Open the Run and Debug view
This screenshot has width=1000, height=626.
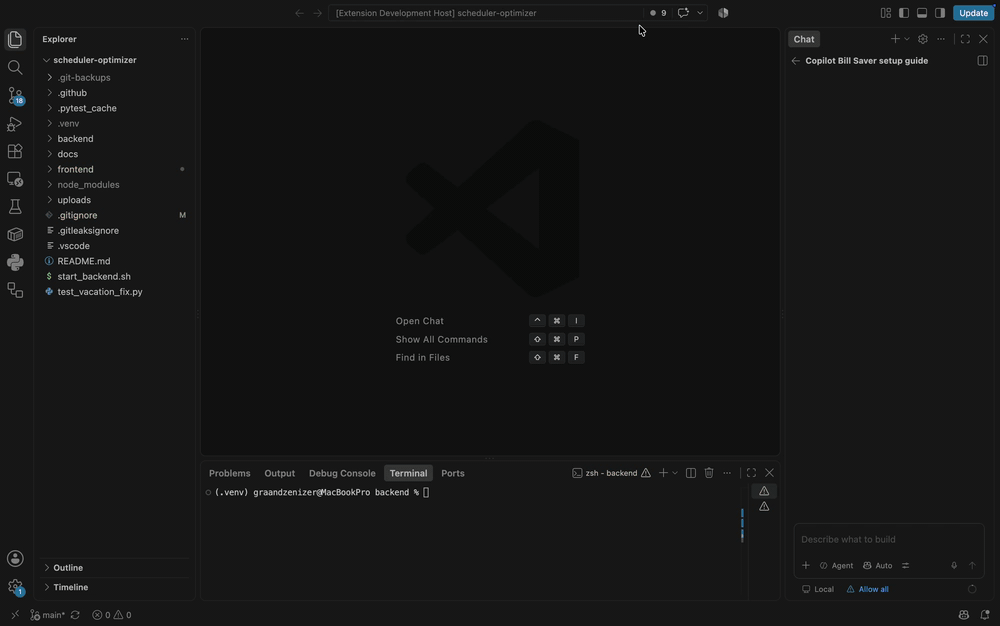click(15, 124)
